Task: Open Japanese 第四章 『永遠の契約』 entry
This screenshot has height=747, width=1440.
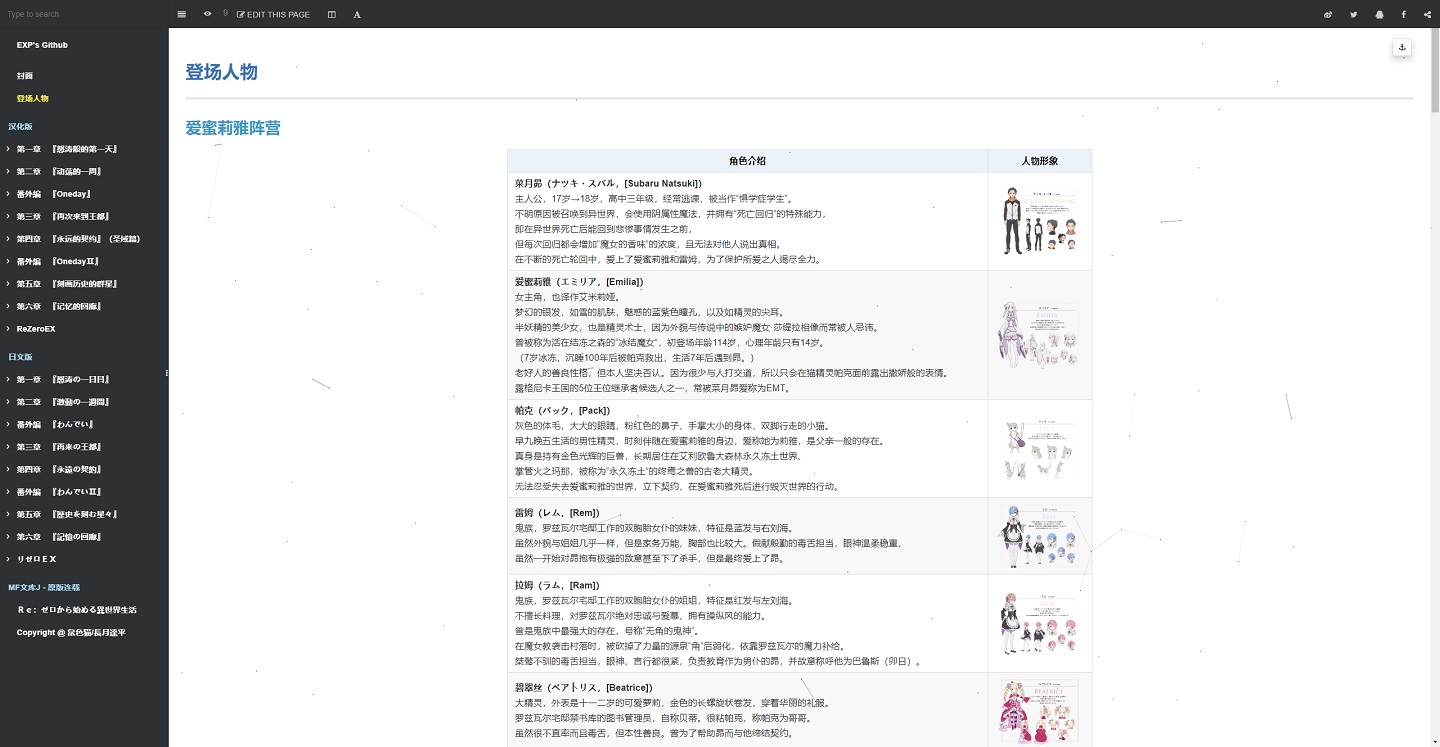Action: [x=59, y=469]
